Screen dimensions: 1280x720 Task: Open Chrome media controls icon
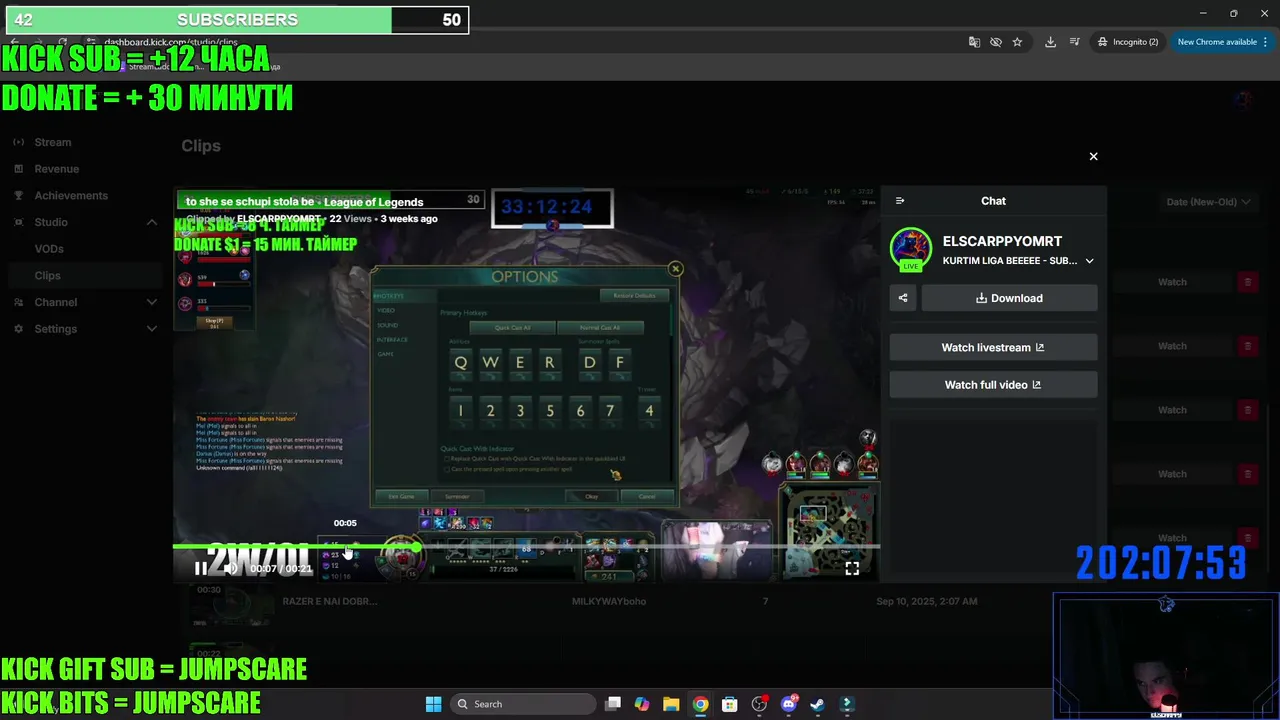pyautogui.click(x=1074, y=42)
